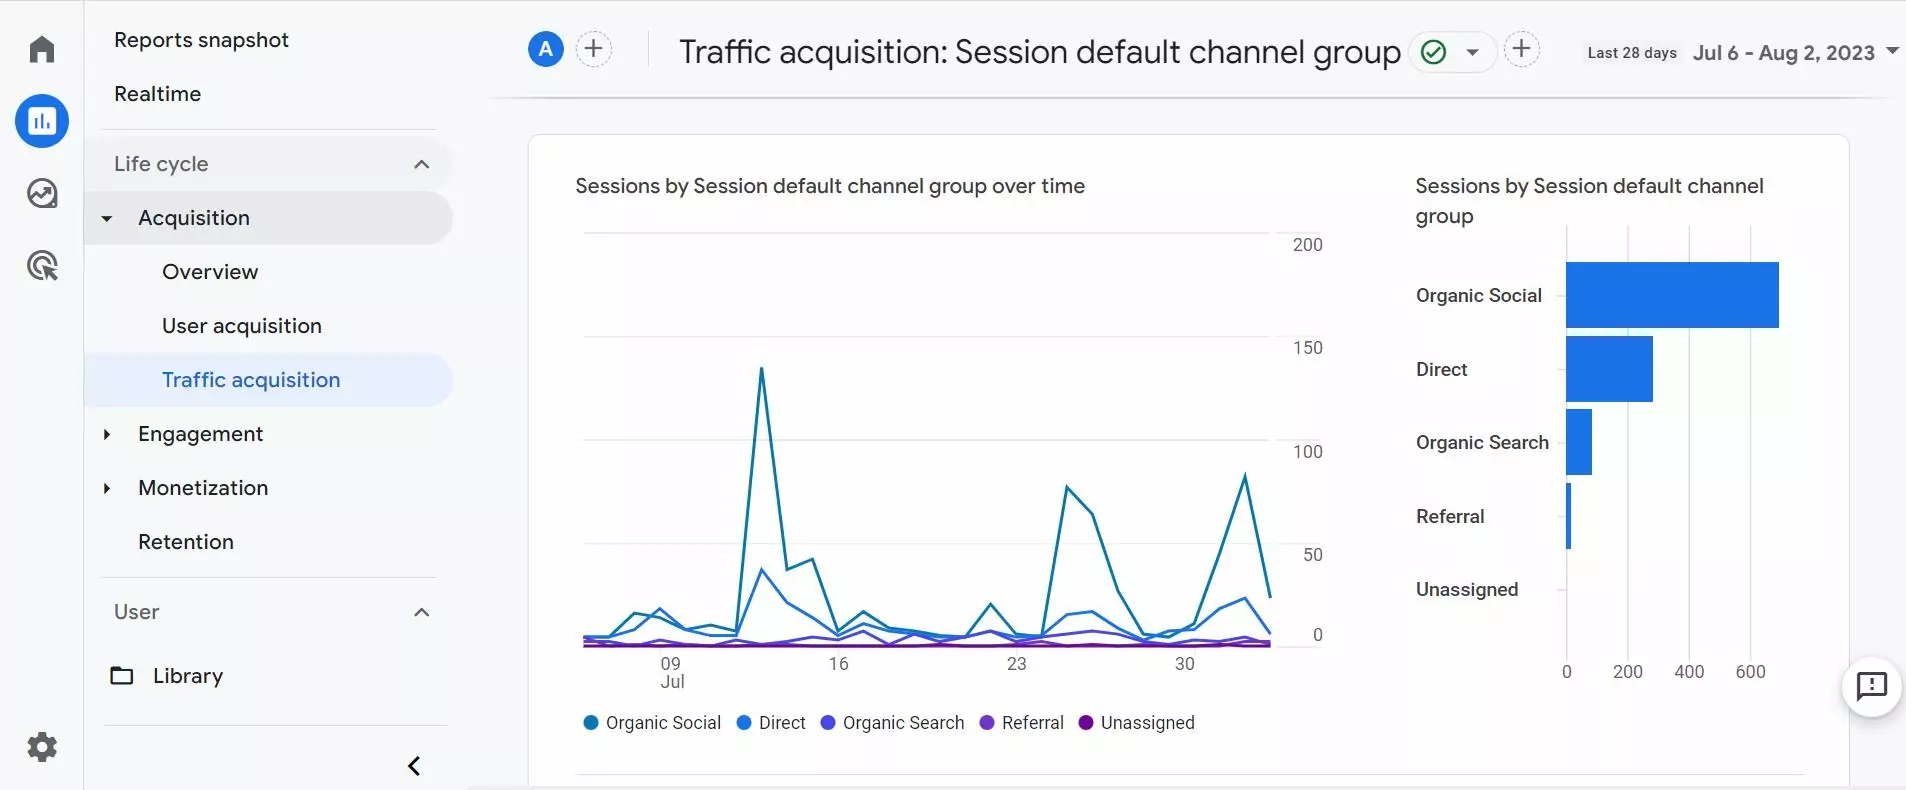Open the Realtime report
Image resolution: width=1906 pixels, height=790 pixels.
coord(158,94)
